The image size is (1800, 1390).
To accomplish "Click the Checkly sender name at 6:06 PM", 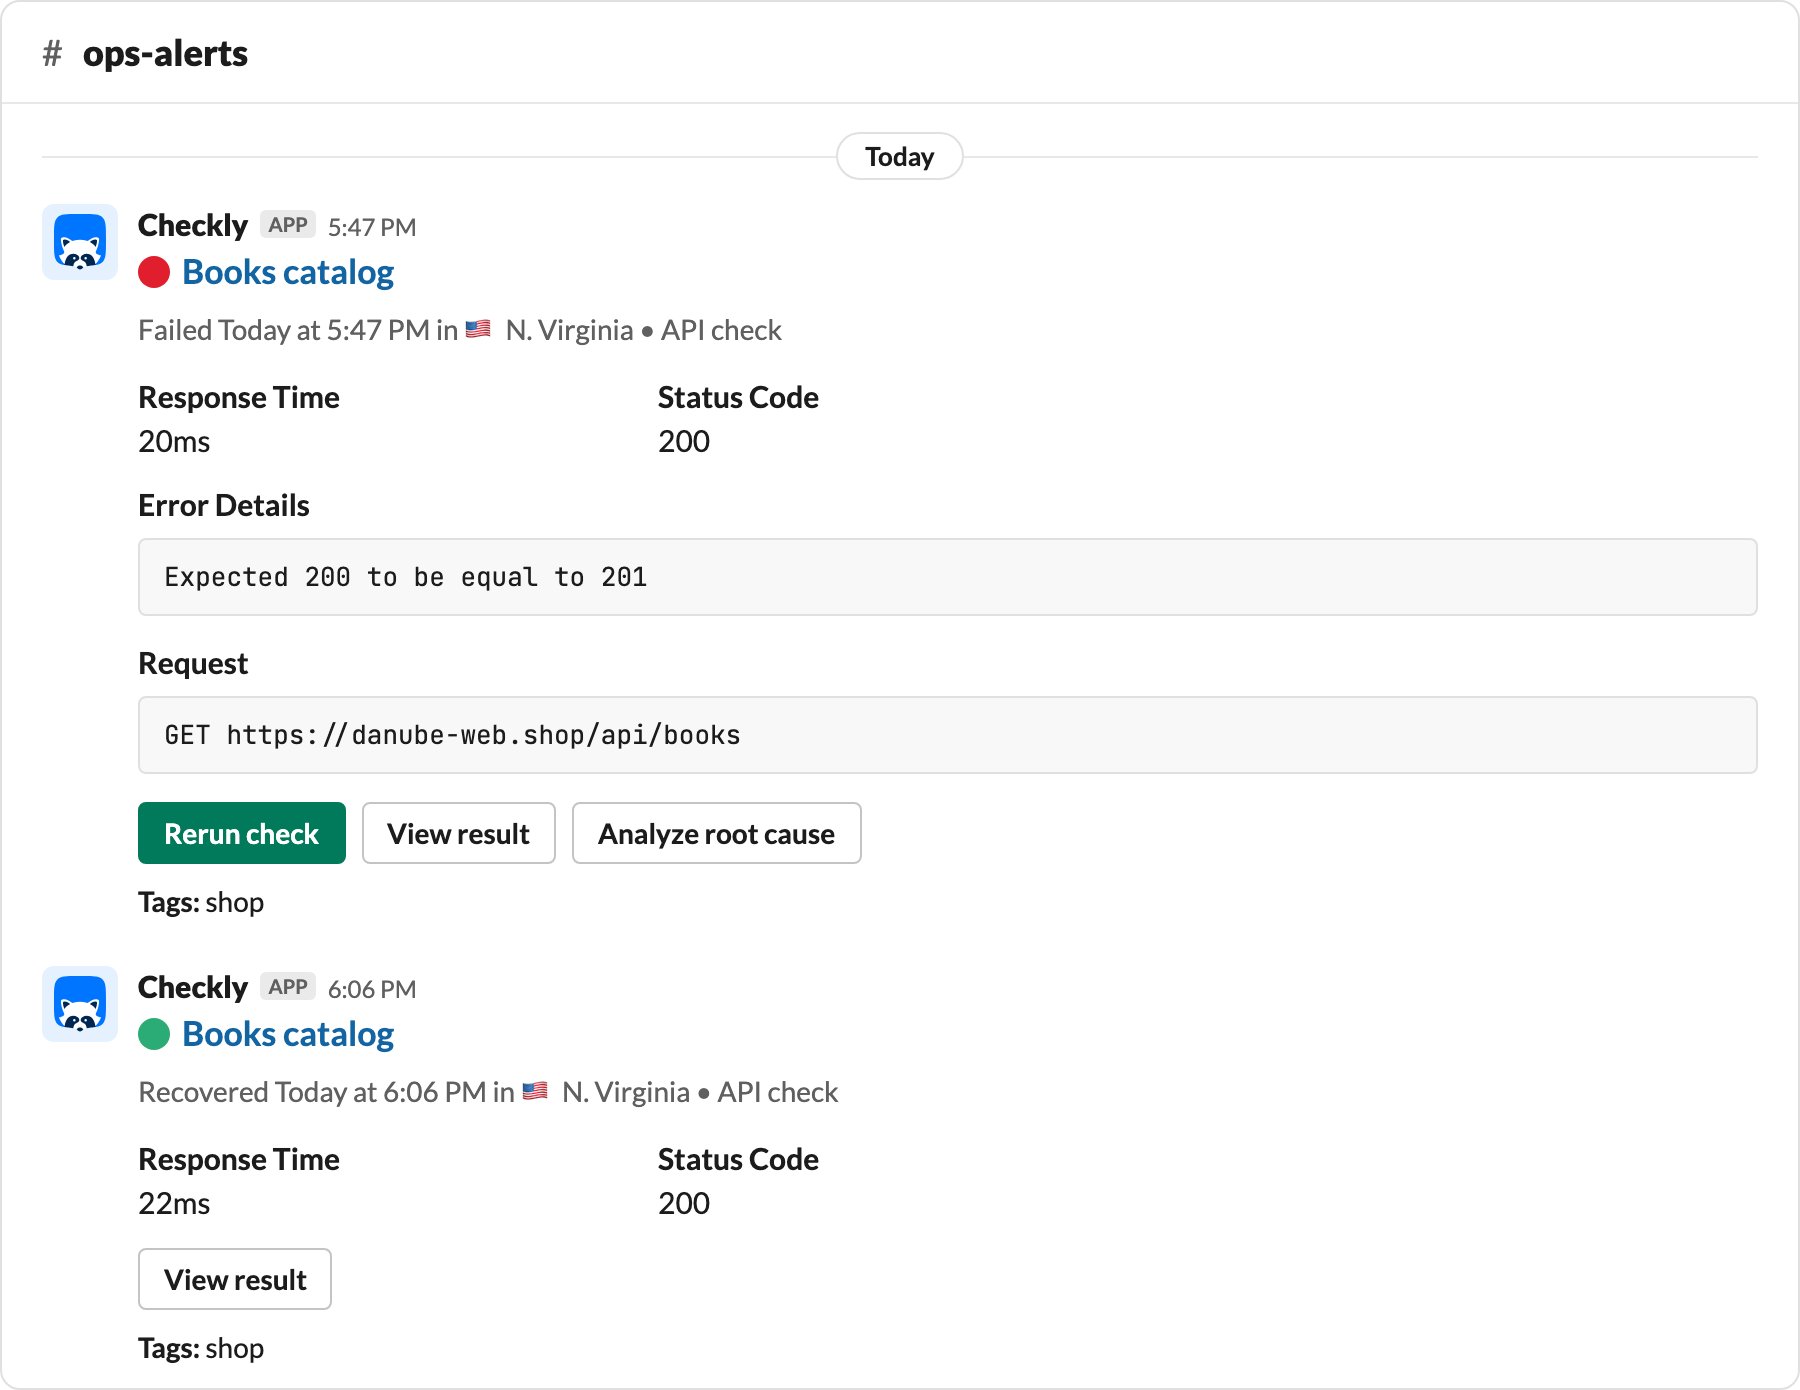I will pyautogui.click(x=193, y=988).
